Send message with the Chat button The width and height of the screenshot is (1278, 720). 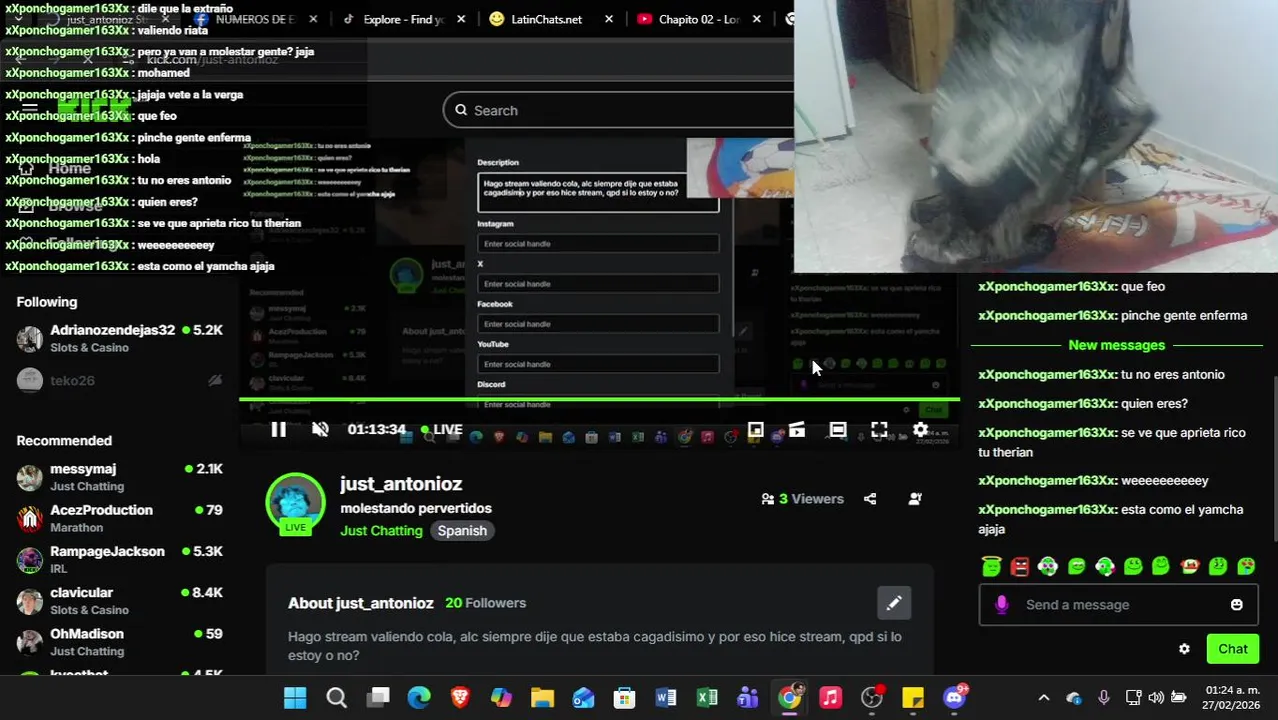pos(1232,649)
